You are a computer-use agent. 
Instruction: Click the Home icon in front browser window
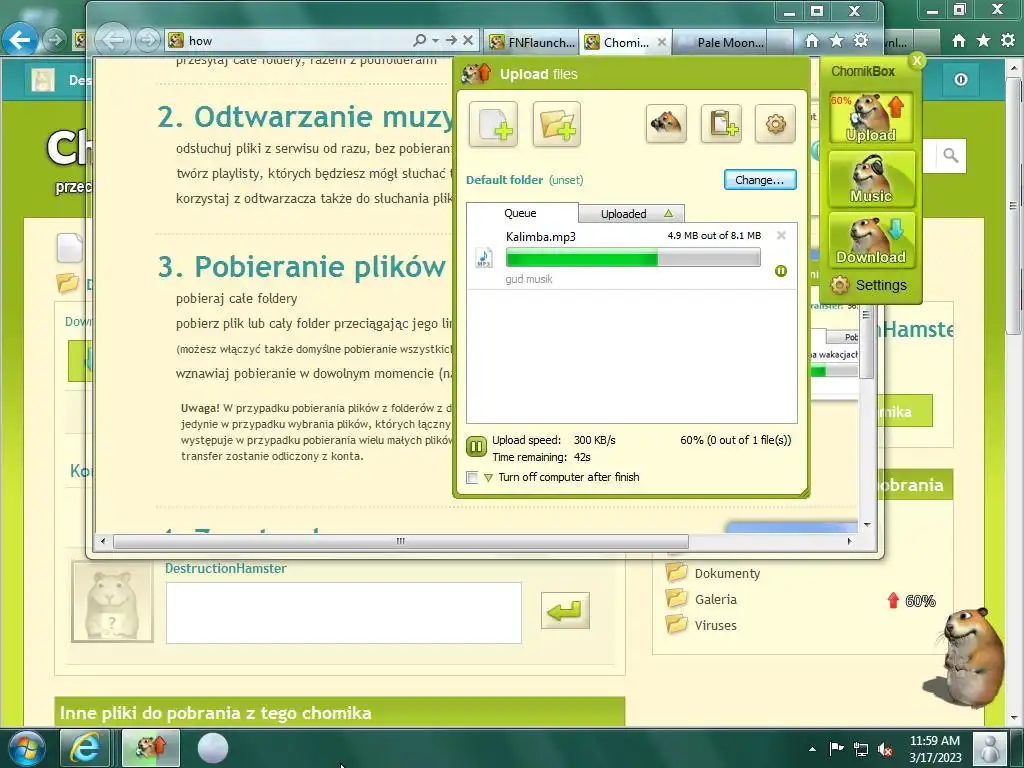click(812, 41)
